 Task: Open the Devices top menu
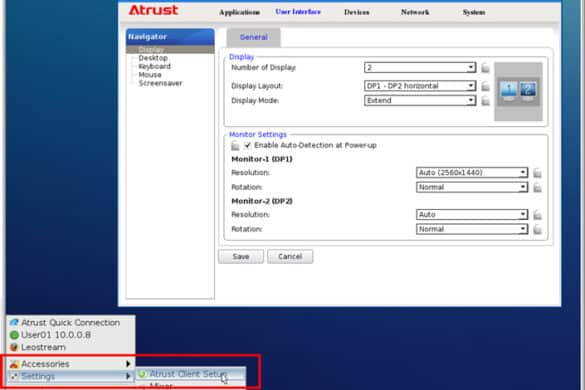[x=357, y=12]
